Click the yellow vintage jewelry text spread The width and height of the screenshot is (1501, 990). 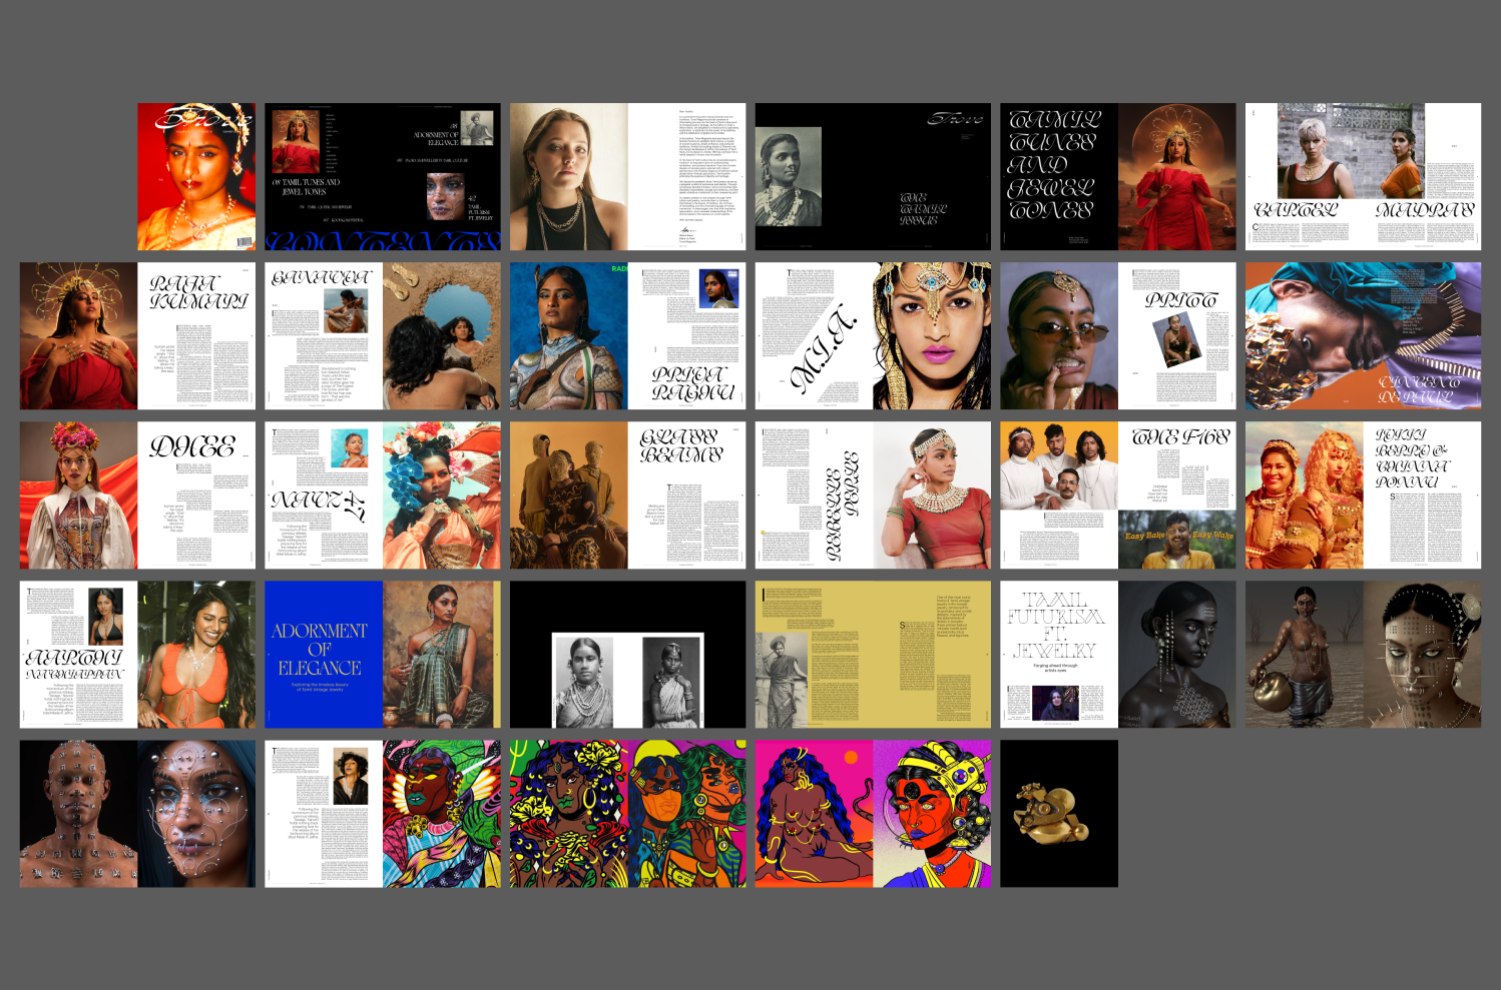point(872,654)
